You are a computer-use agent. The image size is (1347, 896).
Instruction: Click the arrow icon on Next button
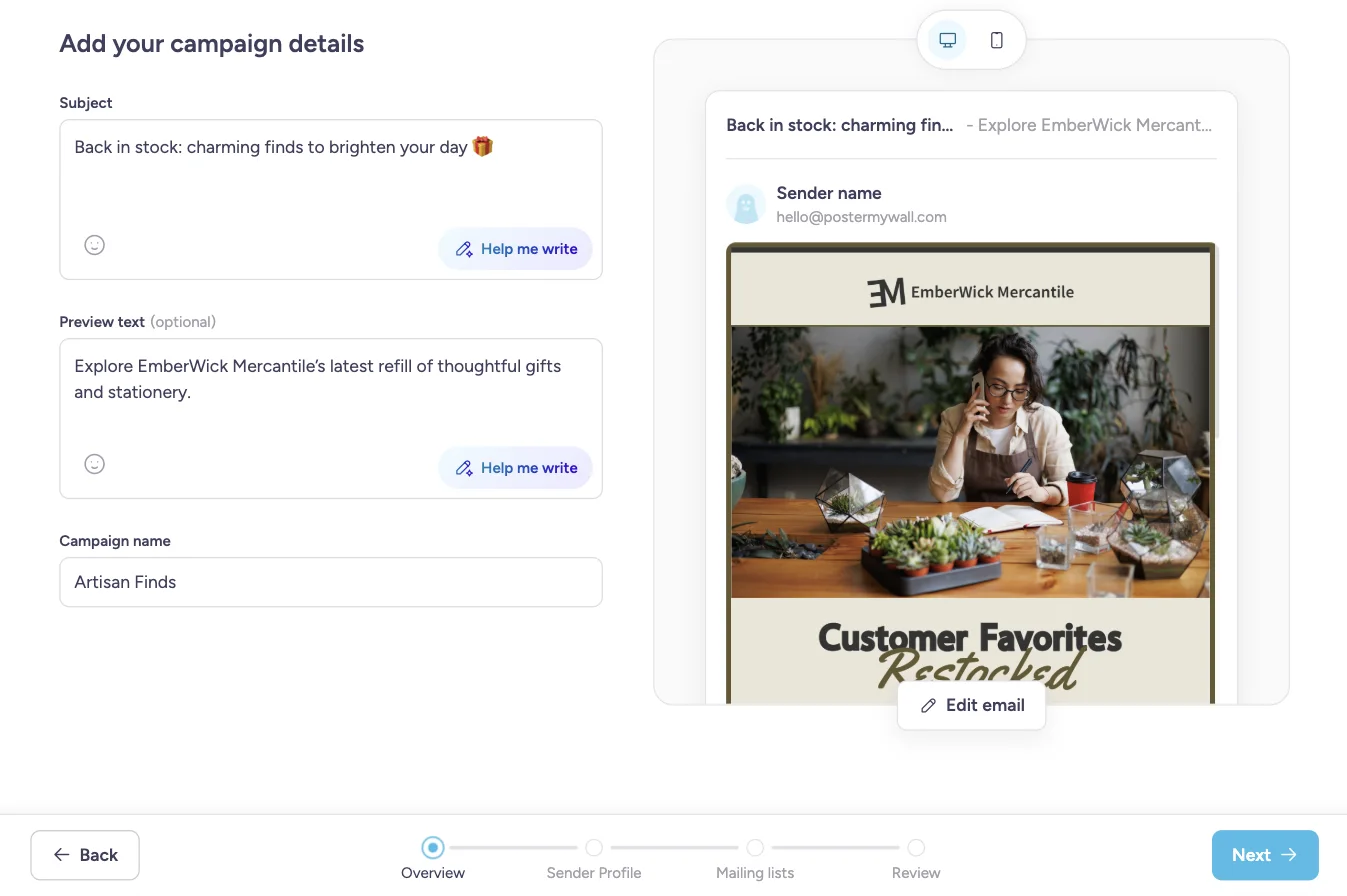pyautogui.click(x=1289, y=855)
